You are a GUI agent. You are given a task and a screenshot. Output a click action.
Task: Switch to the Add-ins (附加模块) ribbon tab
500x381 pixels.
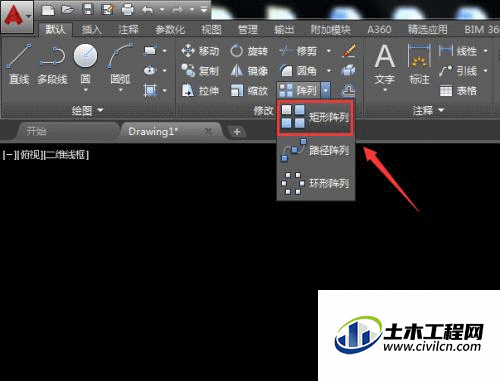(331, 30)
